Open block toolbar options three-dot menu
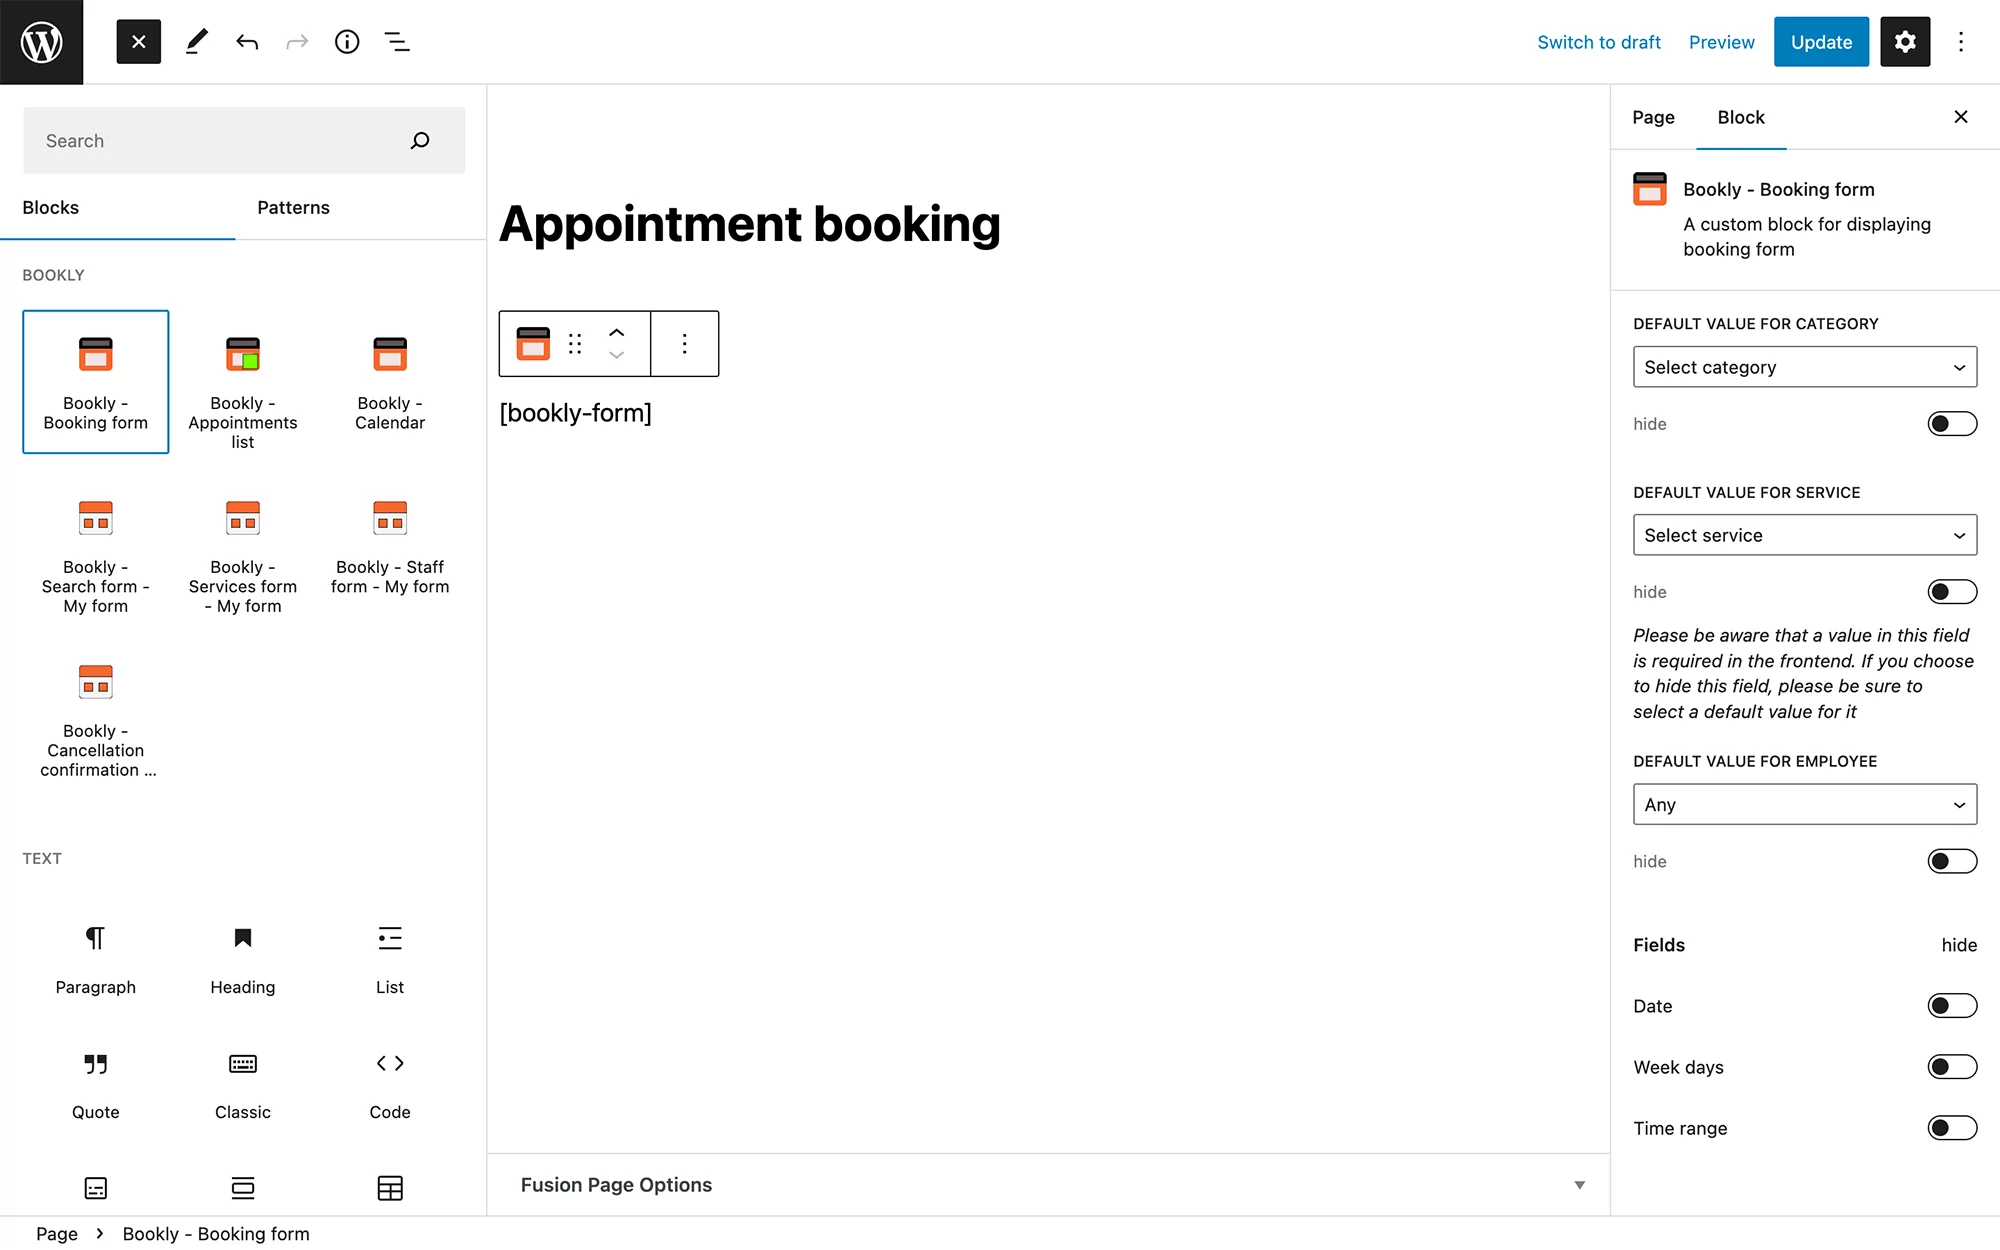This screenshot has width=2000, height=1250. point(685,344)
